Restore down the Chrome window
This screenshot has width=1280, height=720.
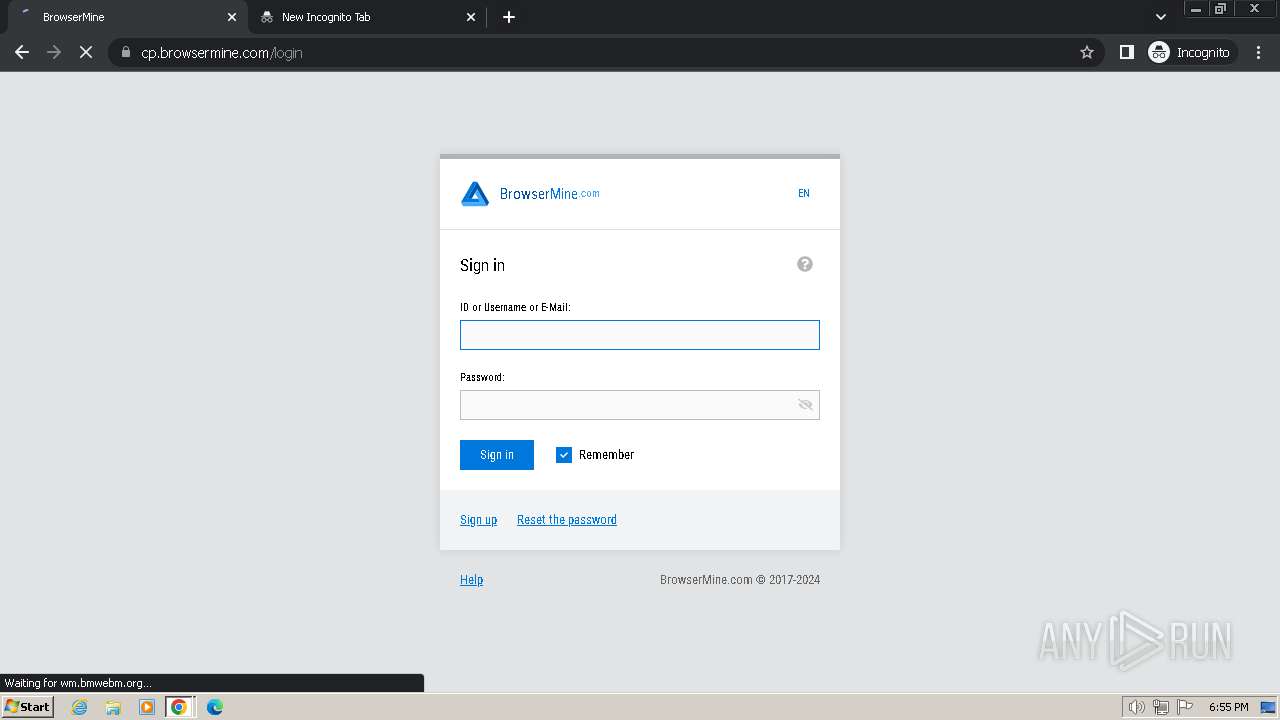tap(1220, 9)
